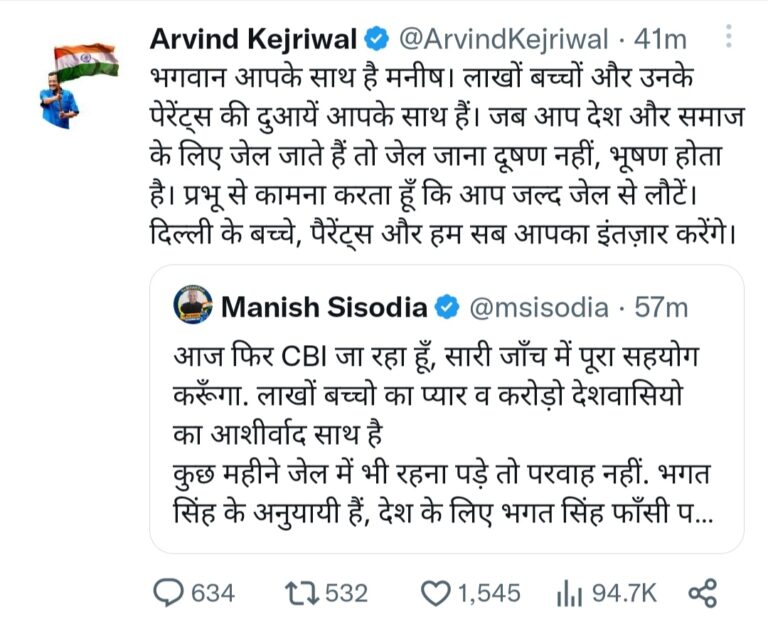Open the Arvind Kejriwal display name link
Image resolution: width=768 pixels, height=622 pixels.
pos(254,39)
